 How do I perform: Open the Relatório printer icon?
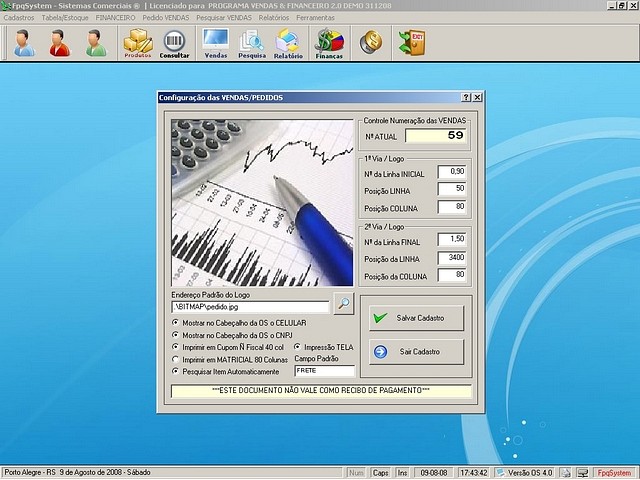point(288,43)
